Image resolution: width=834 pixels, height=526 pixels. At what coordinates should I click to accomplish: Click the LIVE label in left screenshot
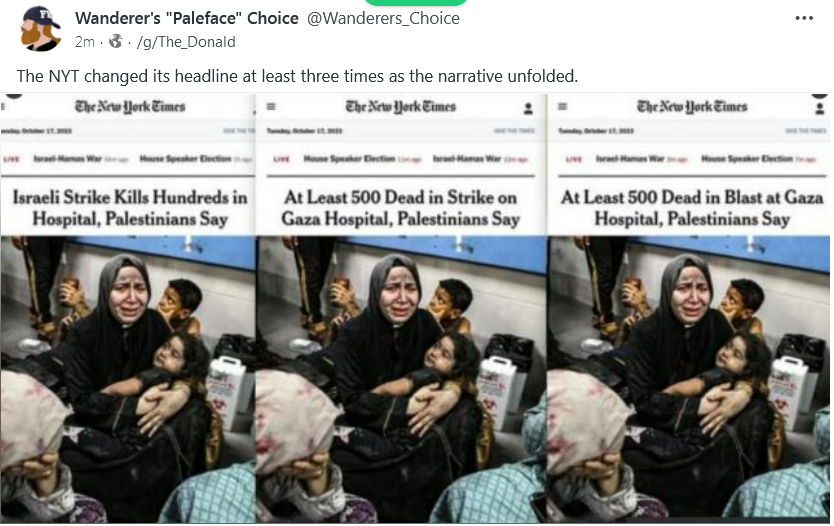(x=11, y=159)
